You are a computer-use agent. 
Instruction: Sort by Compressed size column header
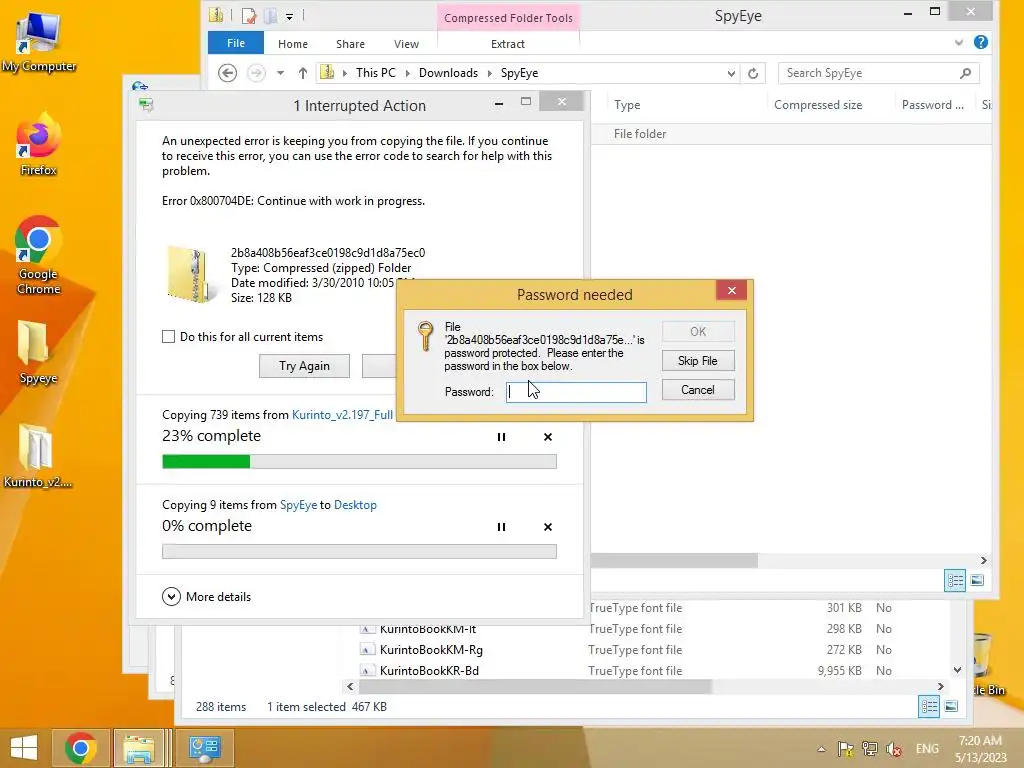pos(818,104)
